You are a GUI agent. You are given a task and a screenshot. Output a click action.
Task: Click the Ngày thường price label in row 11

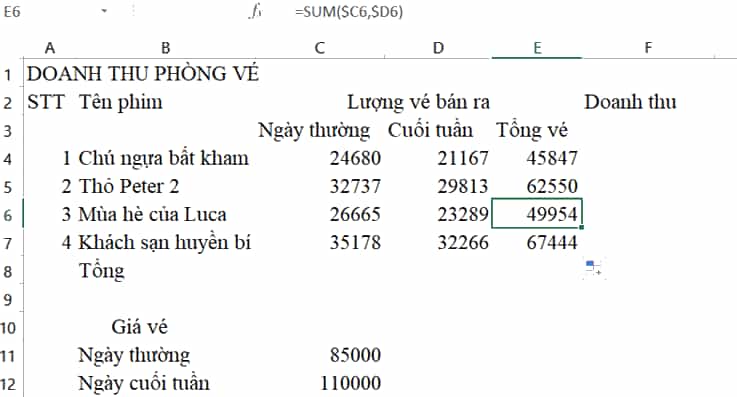click(134, 356)
